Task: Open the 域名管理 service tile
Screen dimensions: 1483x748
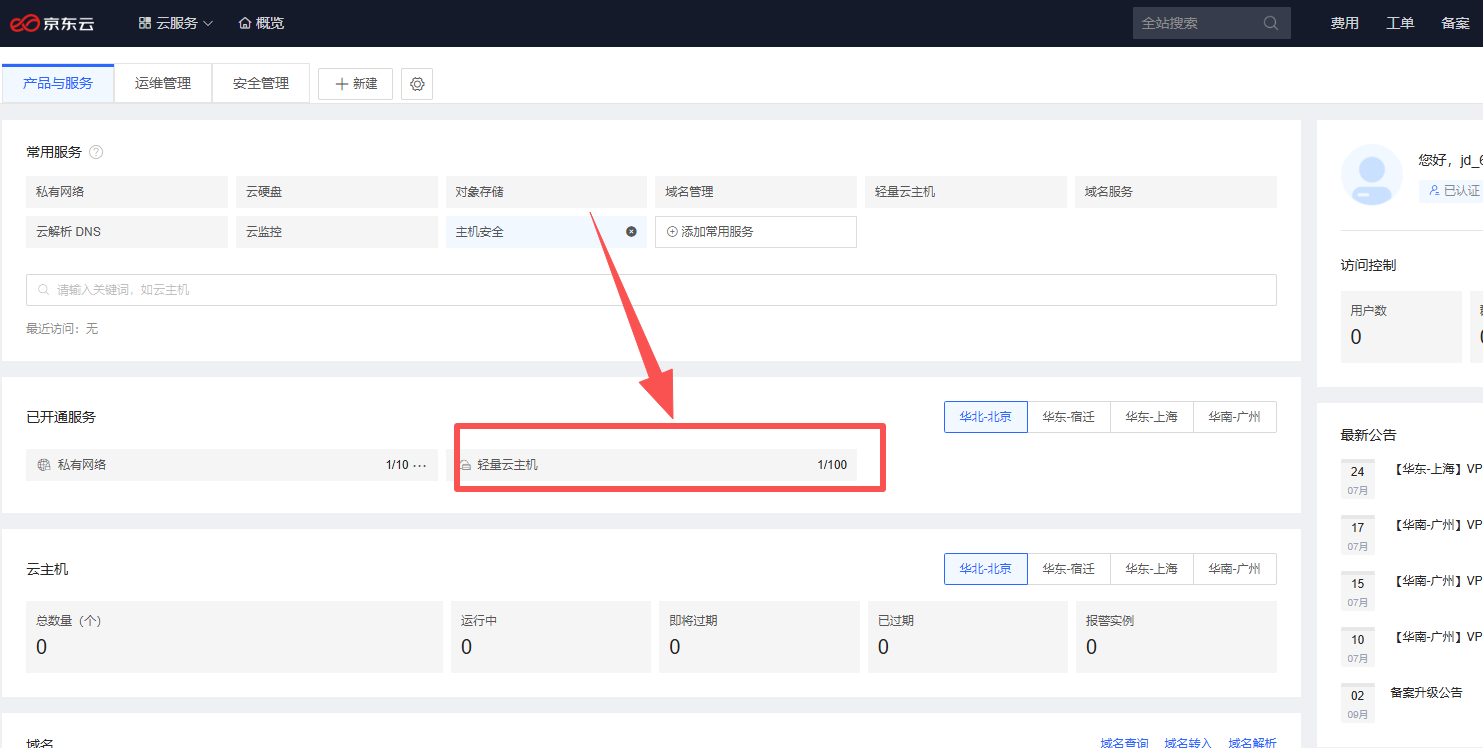Action: click(x=756, y=192)
